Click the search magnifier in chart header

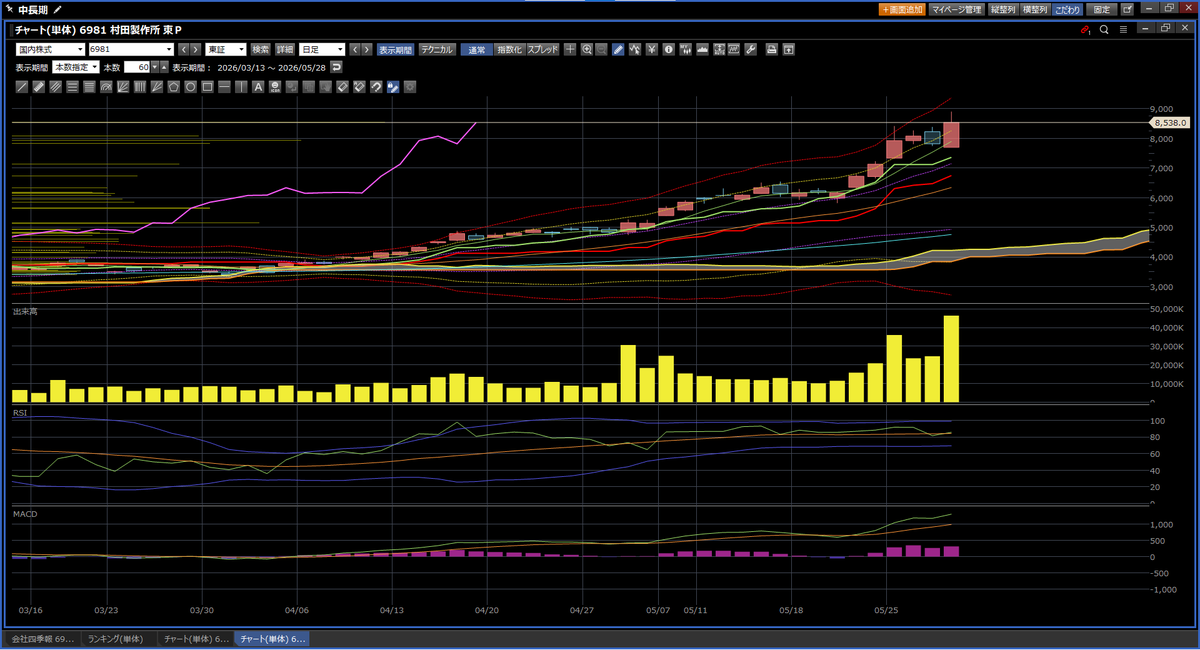[x=1104, y=29]
